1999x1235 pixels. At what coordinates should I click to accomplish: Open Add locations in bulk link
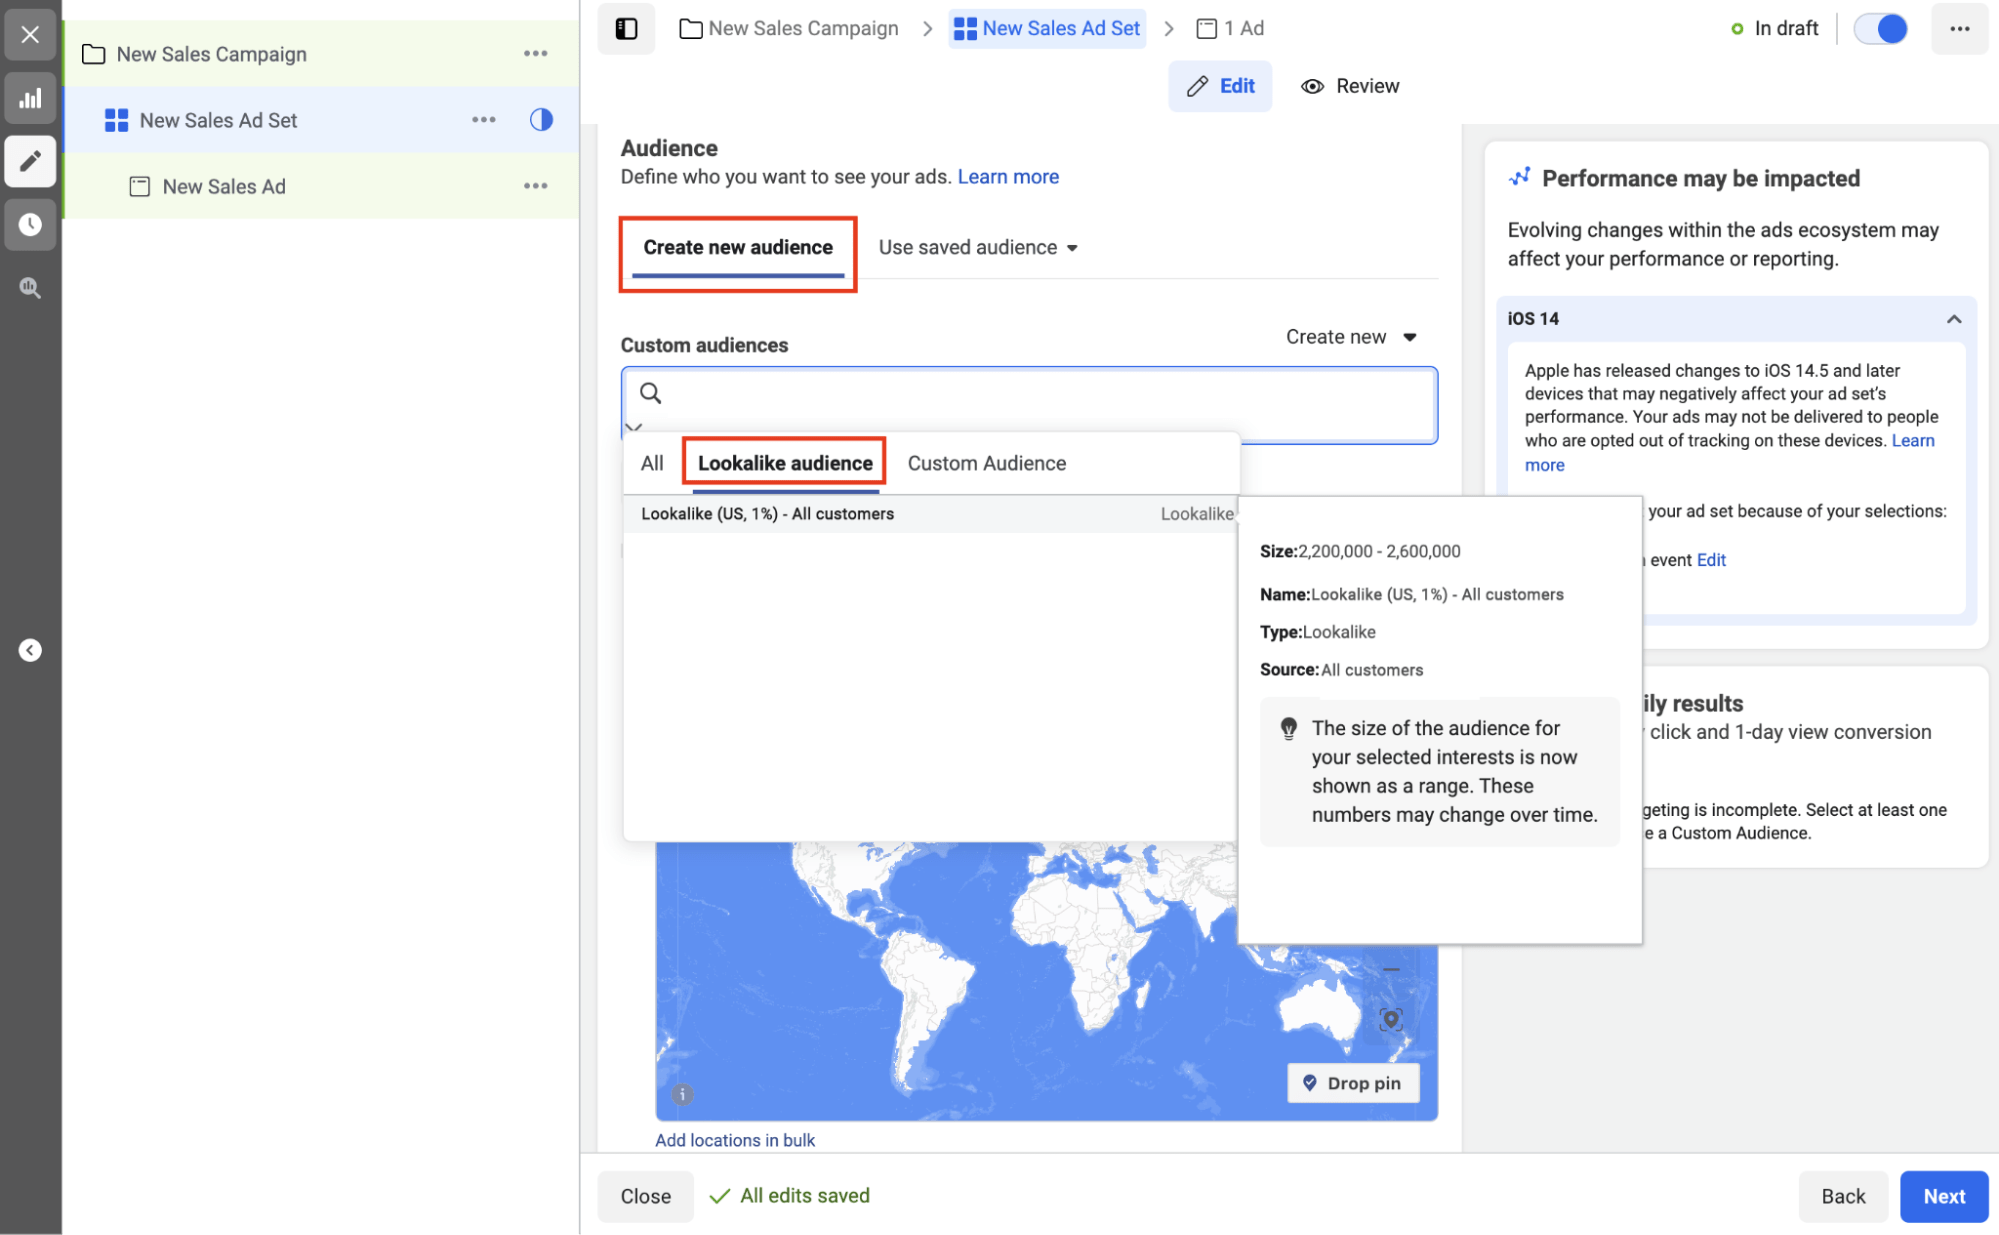[x=735, y=1140]
